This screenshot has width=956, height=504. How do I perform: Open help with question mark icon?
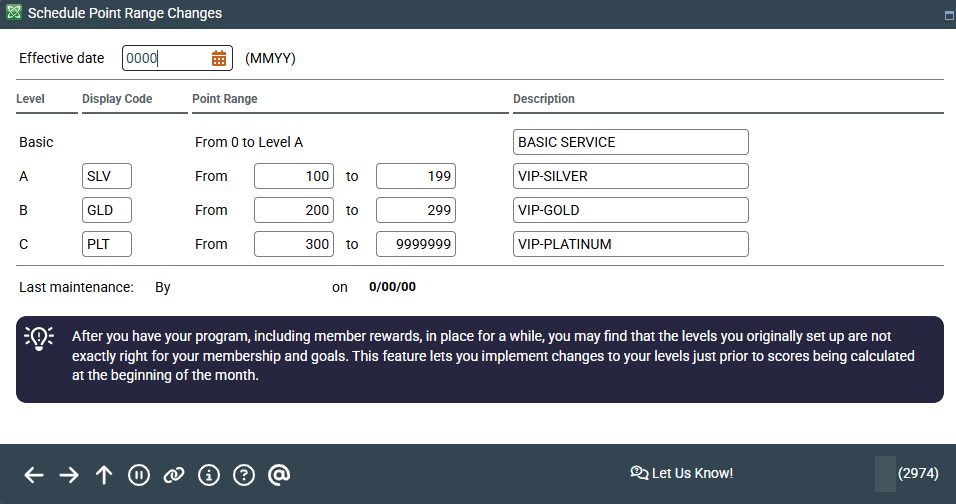[x=244, y=475]
